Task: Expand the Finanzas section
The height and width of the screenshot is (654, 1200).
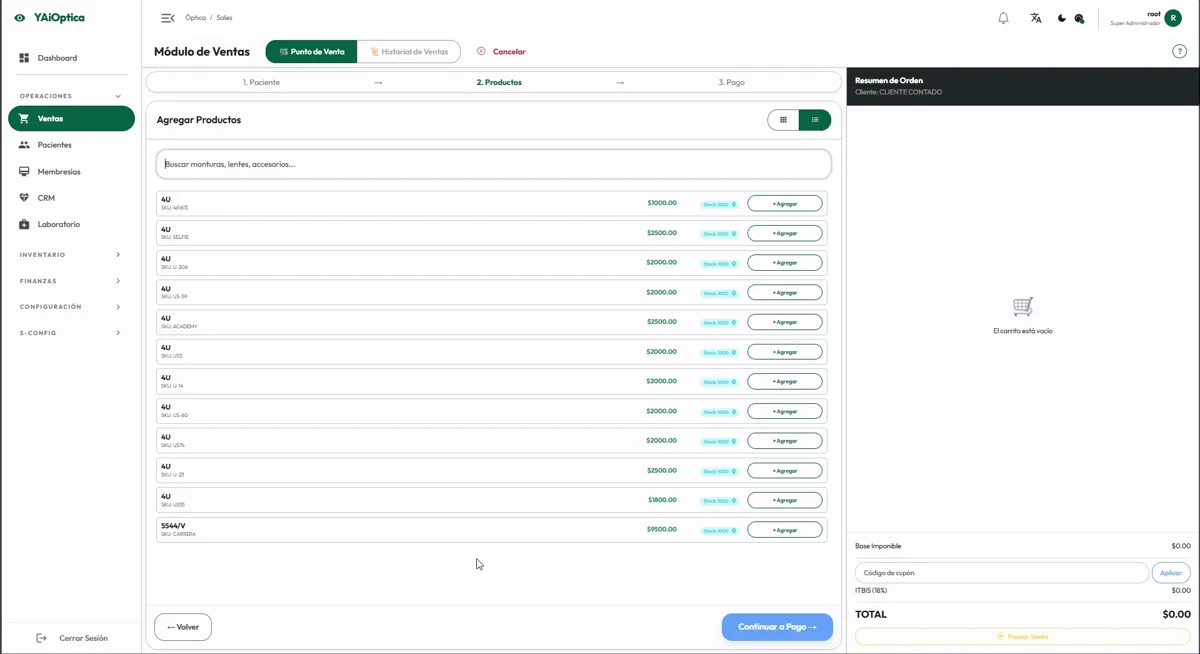Action: 70,281
